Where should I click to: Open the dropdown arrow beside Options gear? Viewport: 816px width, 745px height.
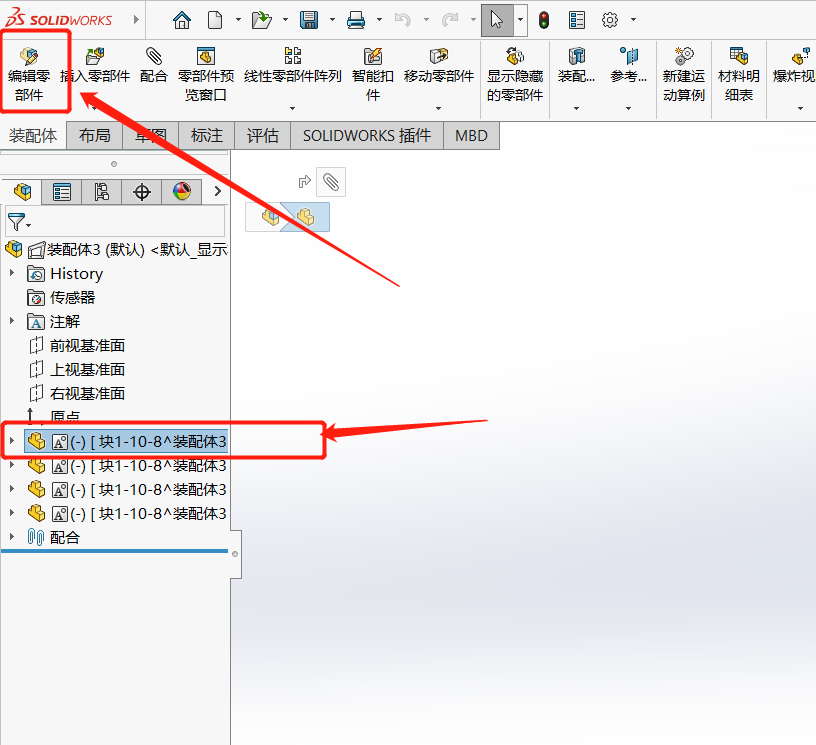tap(633, 19)
